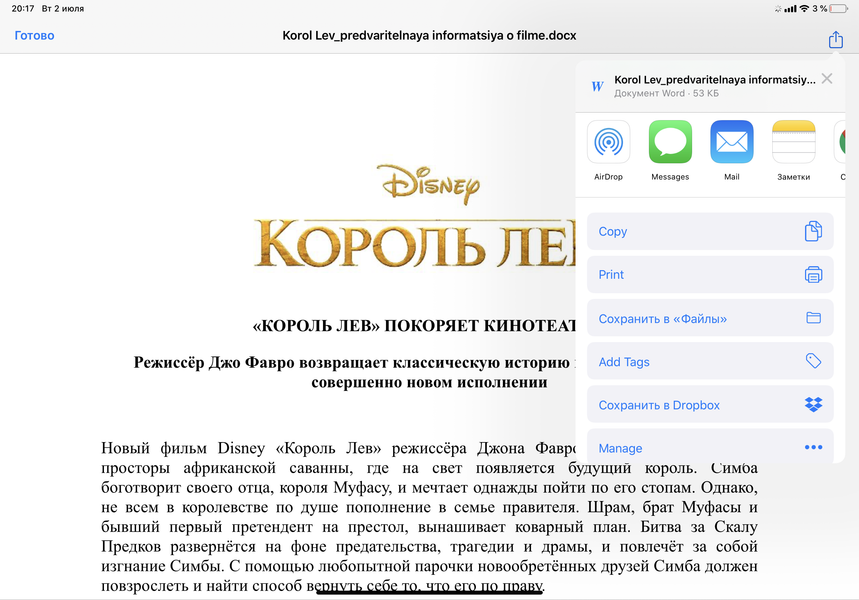Tap the cellular signal bars icon
The image size is (859, 600).
pos(791,8)
